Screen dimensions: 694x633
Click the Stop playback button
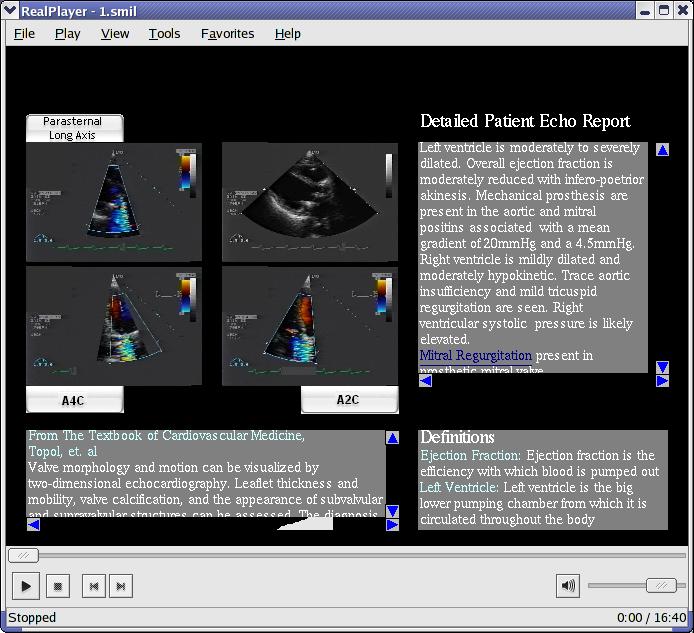pos(58,586)
